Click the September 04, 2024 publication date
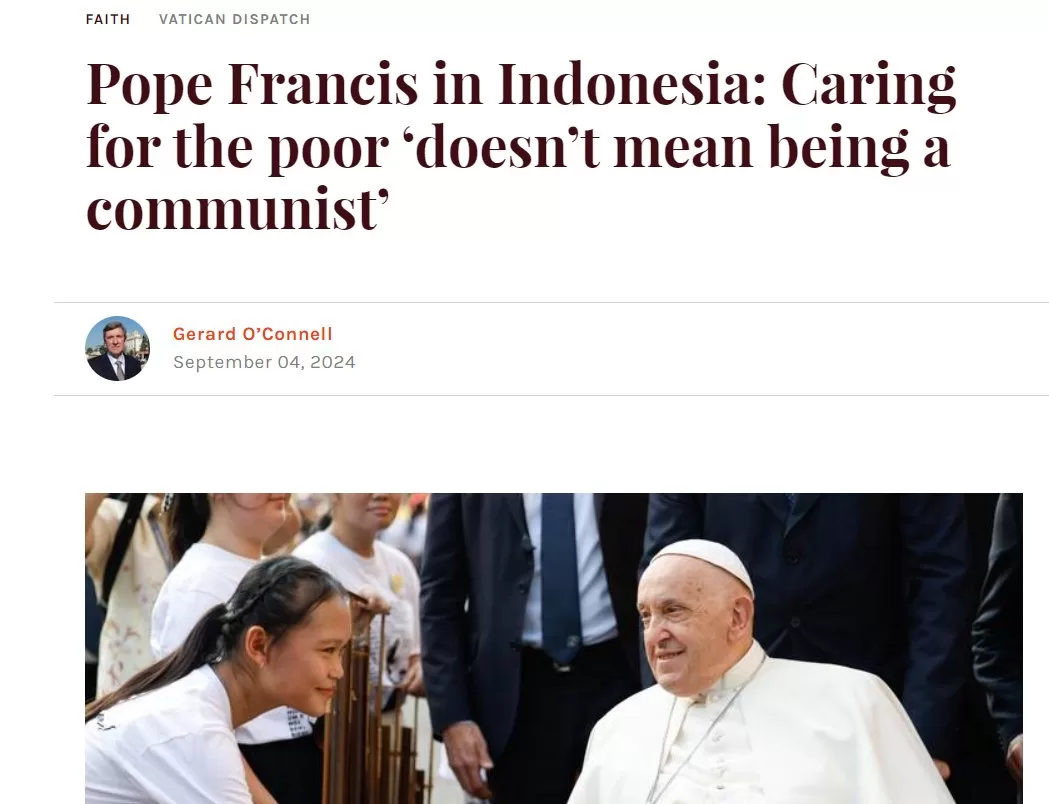This screenshot has height=804, width=1049. point(264,362)
